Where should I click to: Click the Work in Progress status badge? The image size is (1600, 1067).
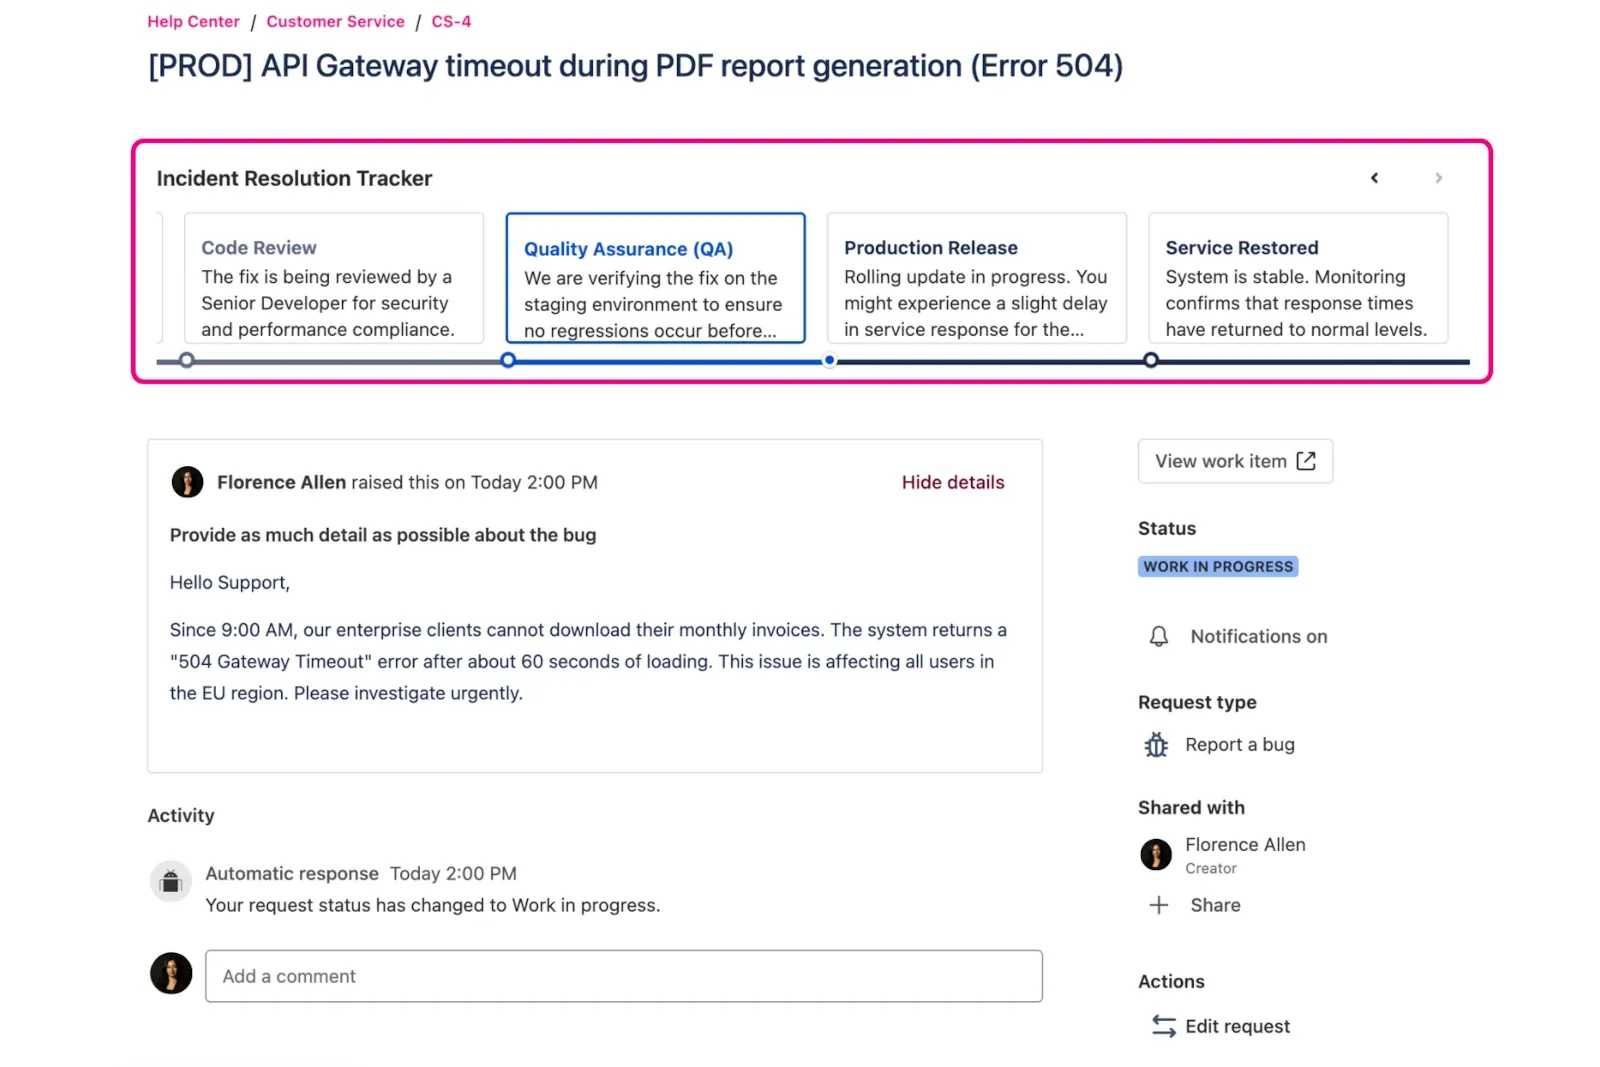click(1217, 566)
